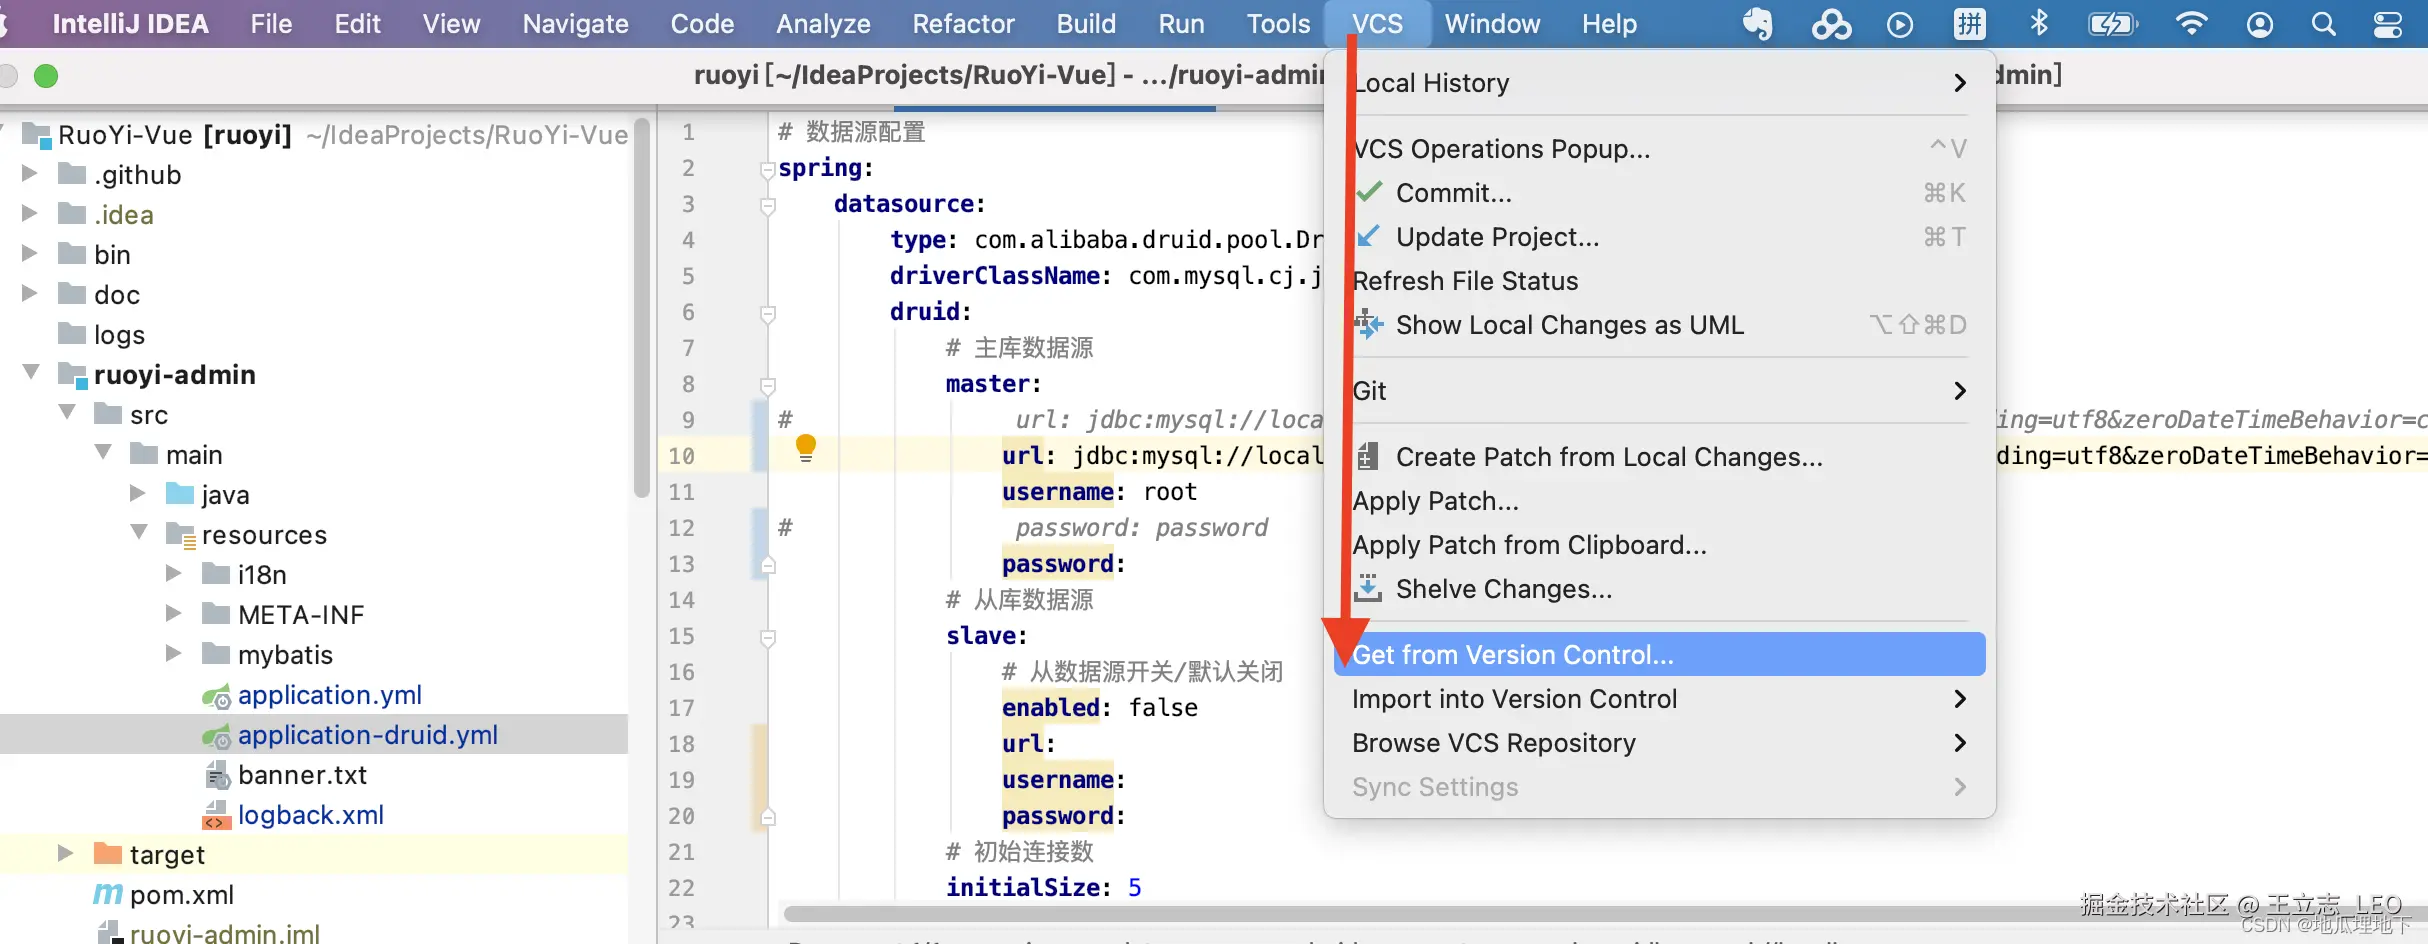The image size is (2428, 944).
Task: Click the fold end marker on line 13
Action: coord(768,565)
